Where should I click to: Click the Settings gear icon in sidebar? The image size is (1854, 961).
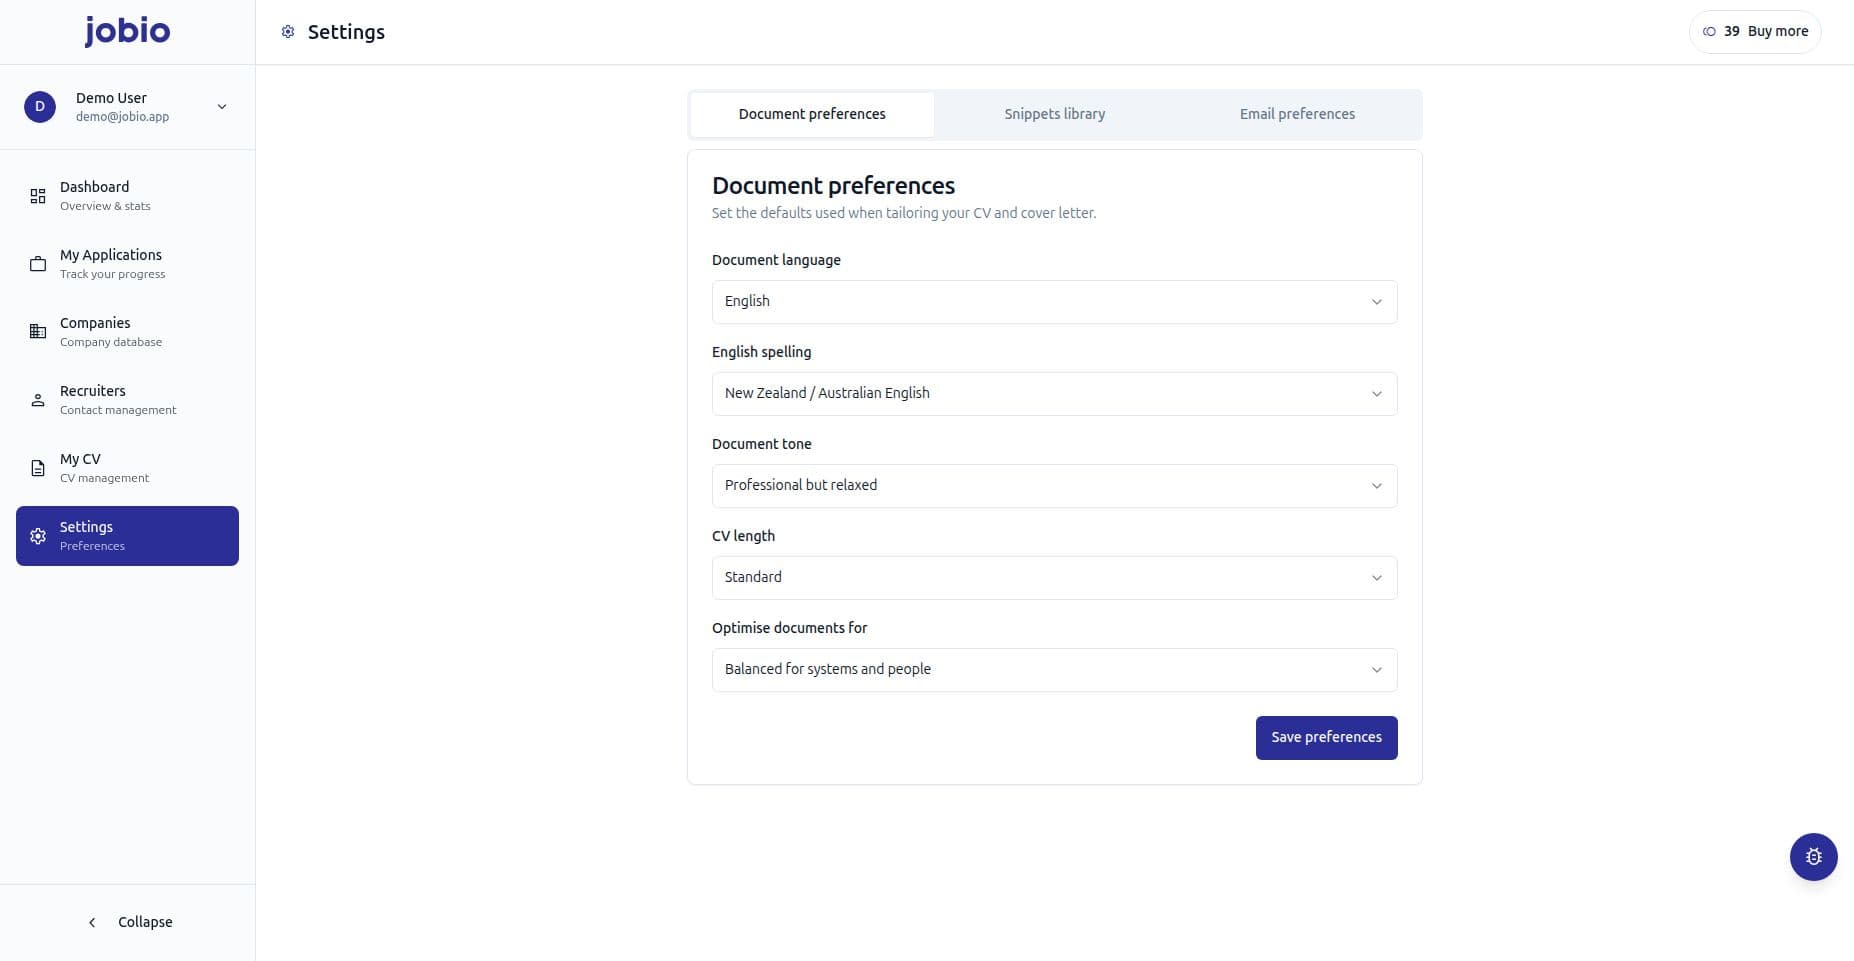pos(38,536)
